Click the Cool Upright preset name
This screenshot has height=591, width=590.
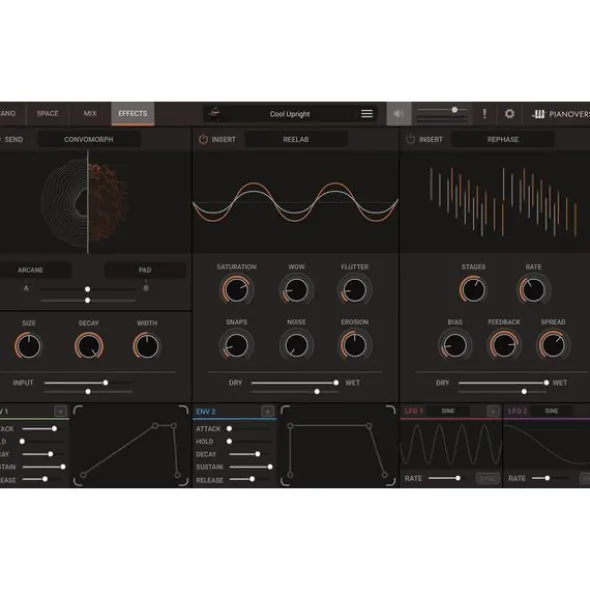tap(290, 114)
